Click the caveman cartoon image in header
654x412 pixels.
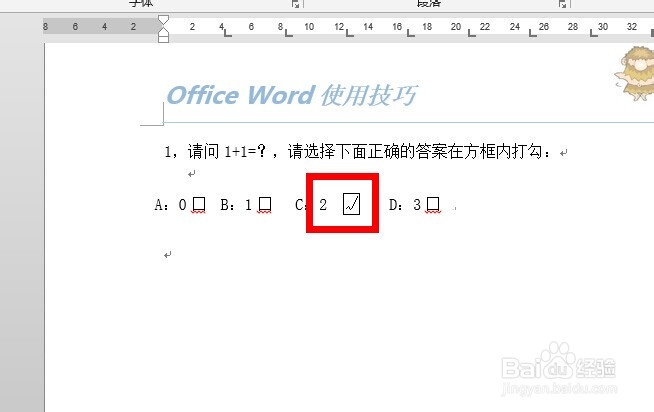(635, 74)
